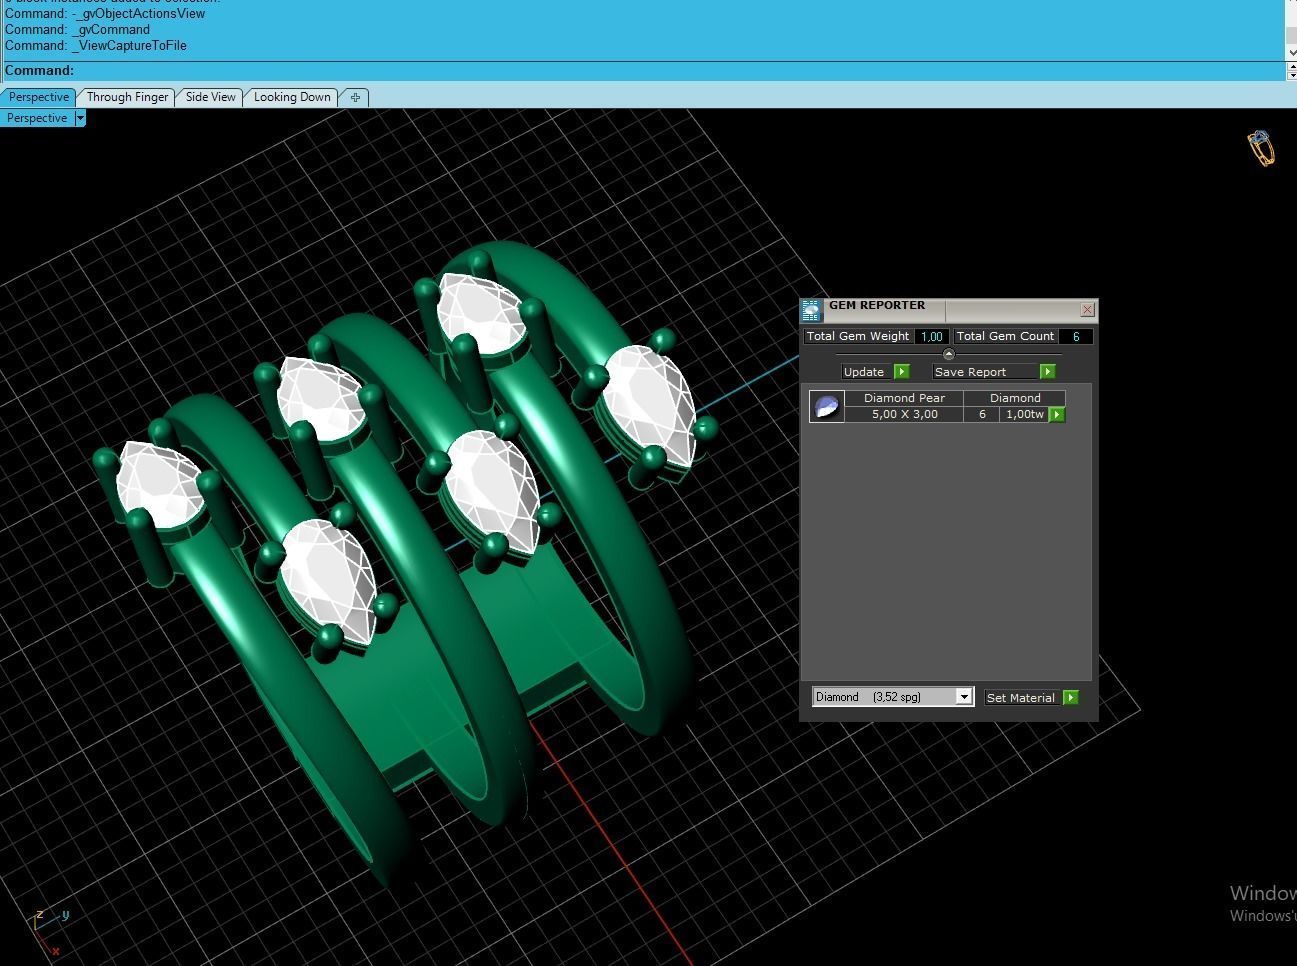Click the Total Gem Count value field

1076,336
